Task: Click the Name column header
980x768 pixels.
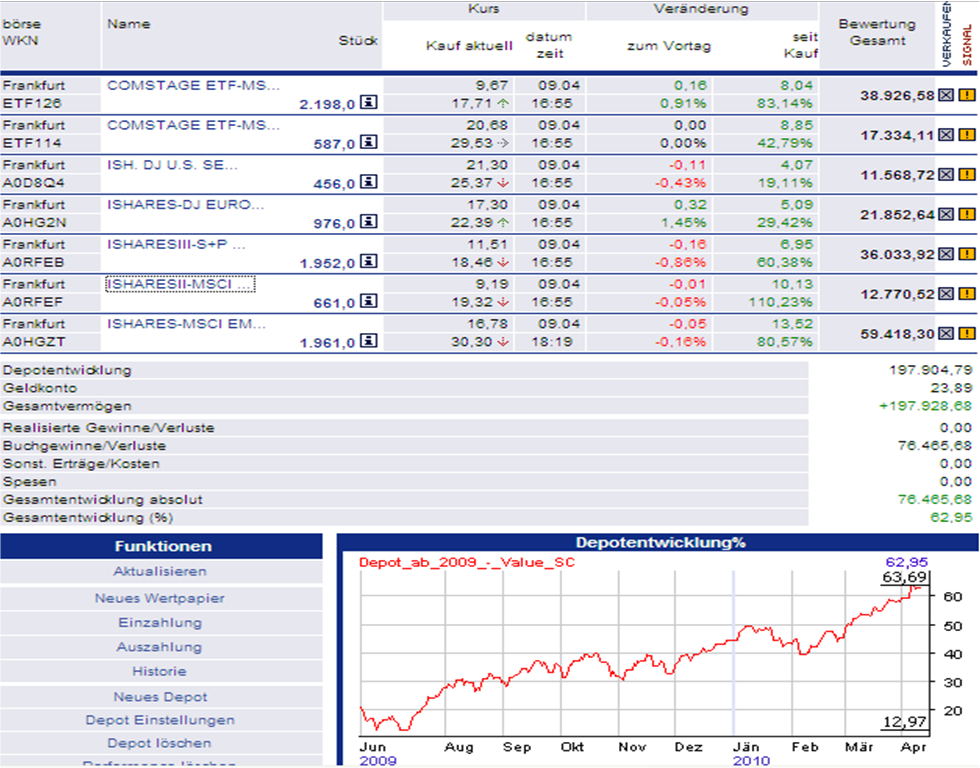Action: [129, 24]
